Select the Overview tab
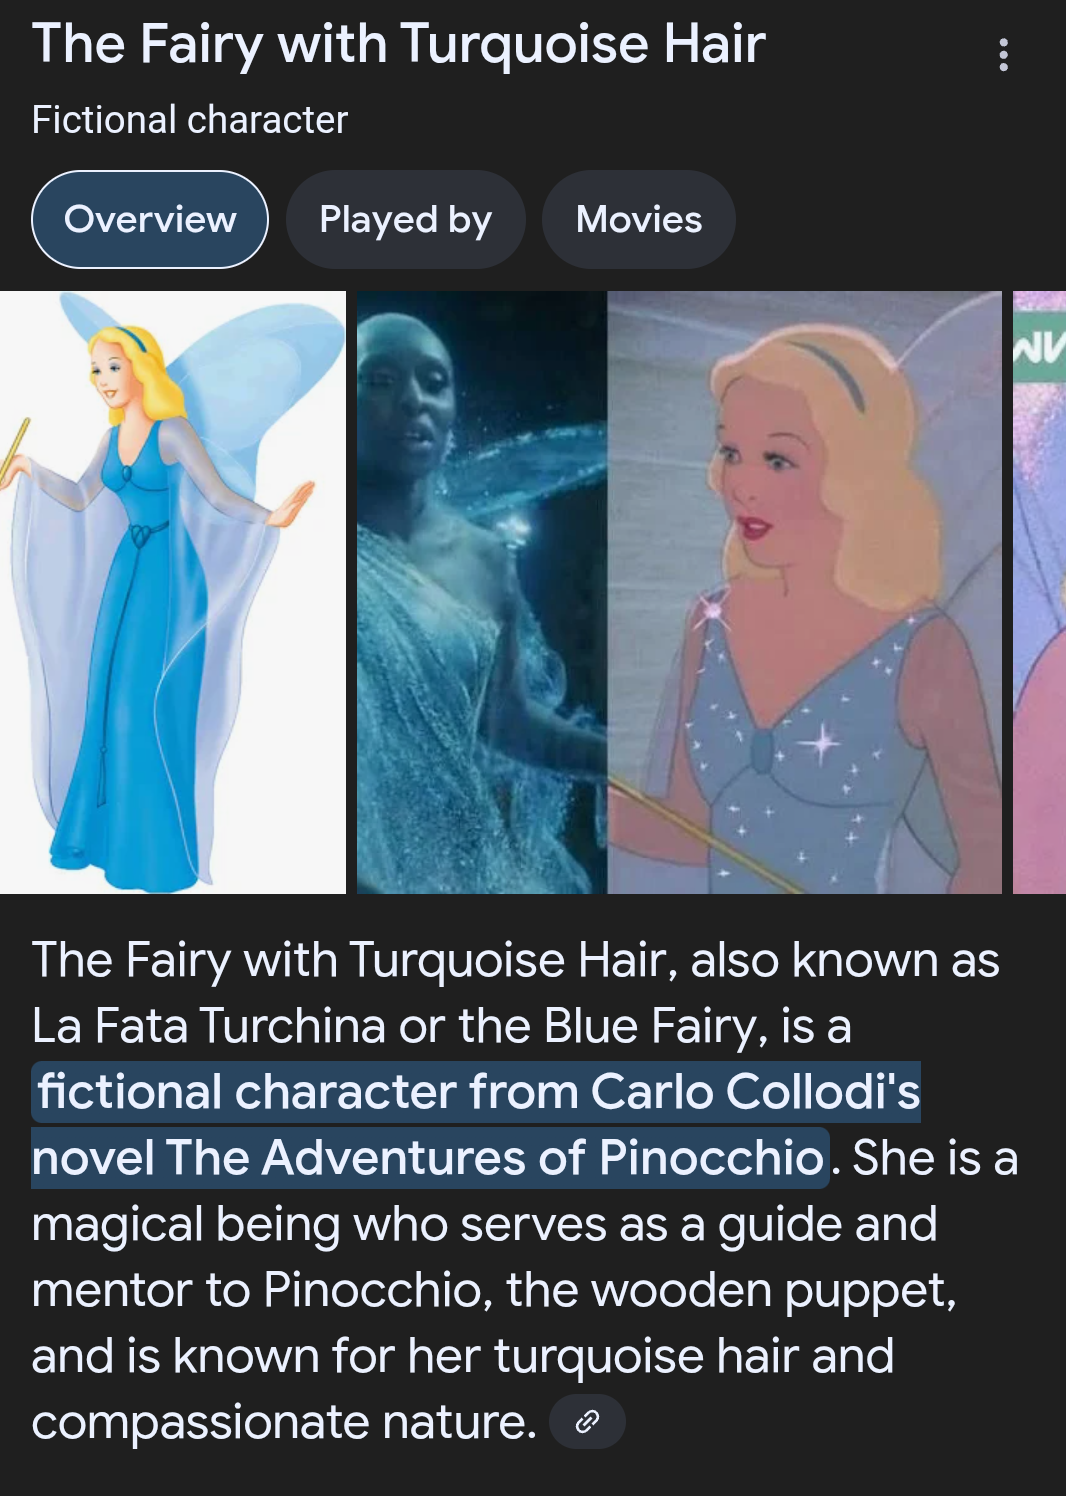Screen dimensions: 1066x1496 tap(150, 219)
